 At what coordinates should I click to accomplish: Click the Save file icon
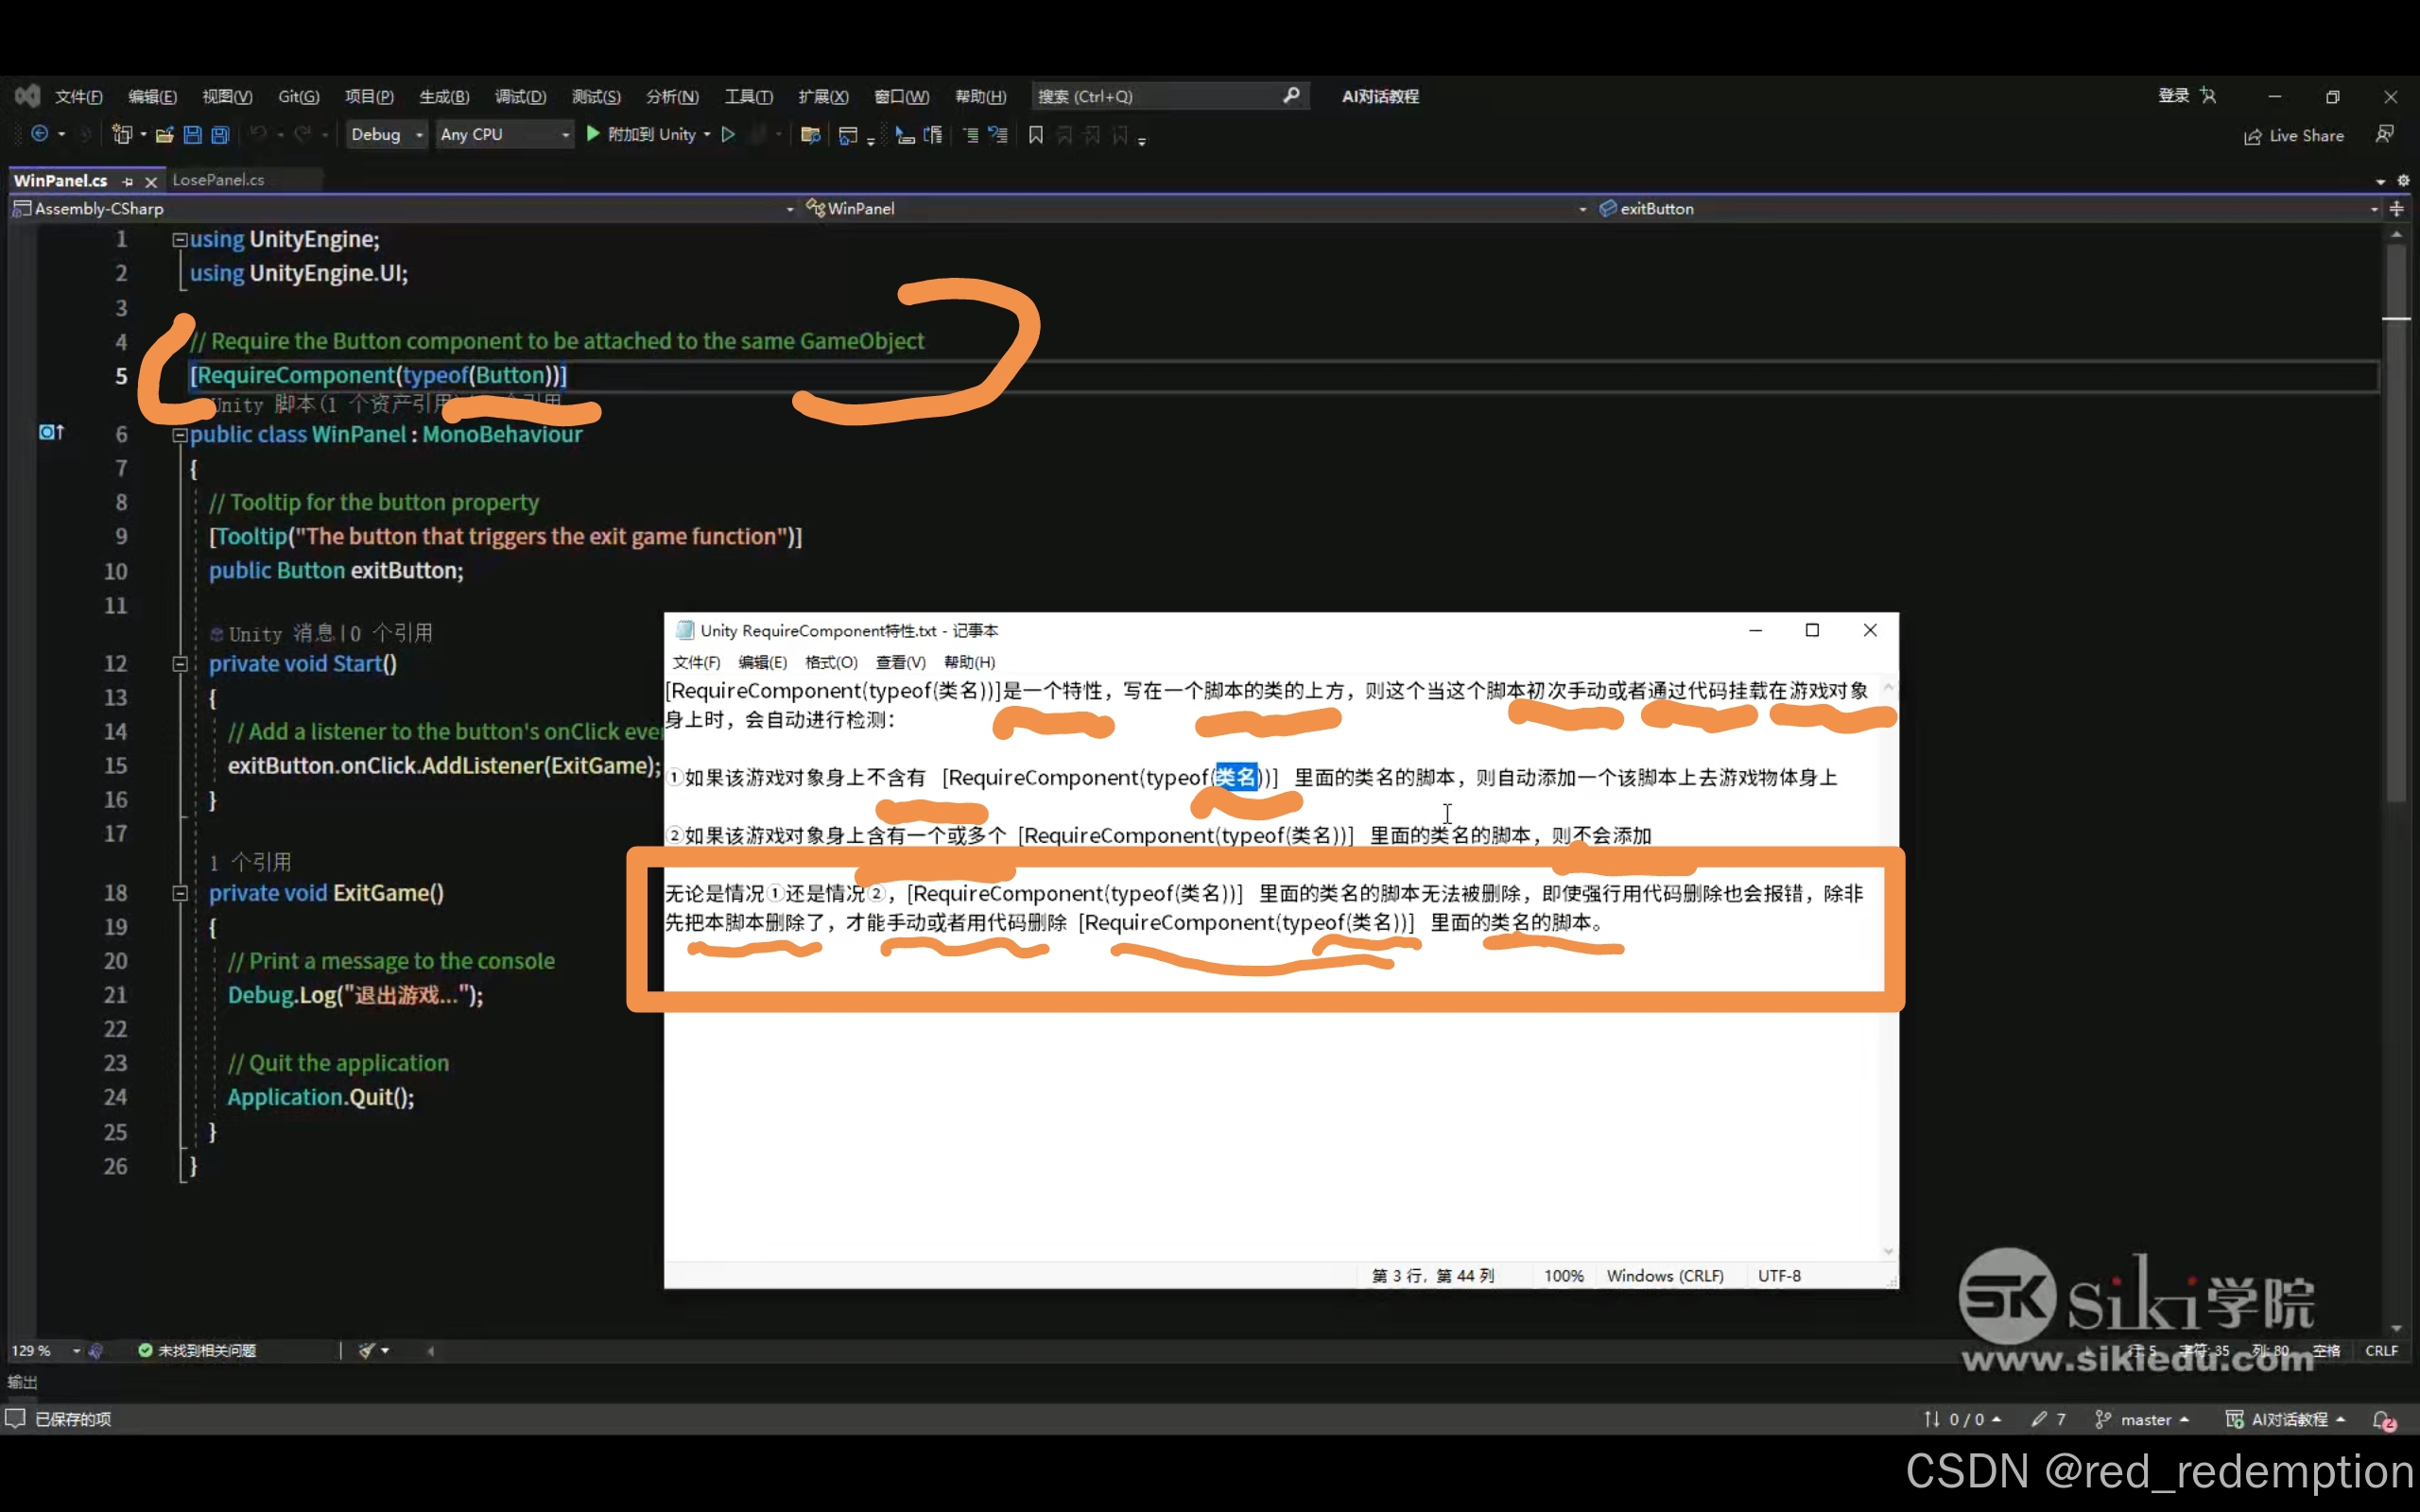click(x=192, y=135)
